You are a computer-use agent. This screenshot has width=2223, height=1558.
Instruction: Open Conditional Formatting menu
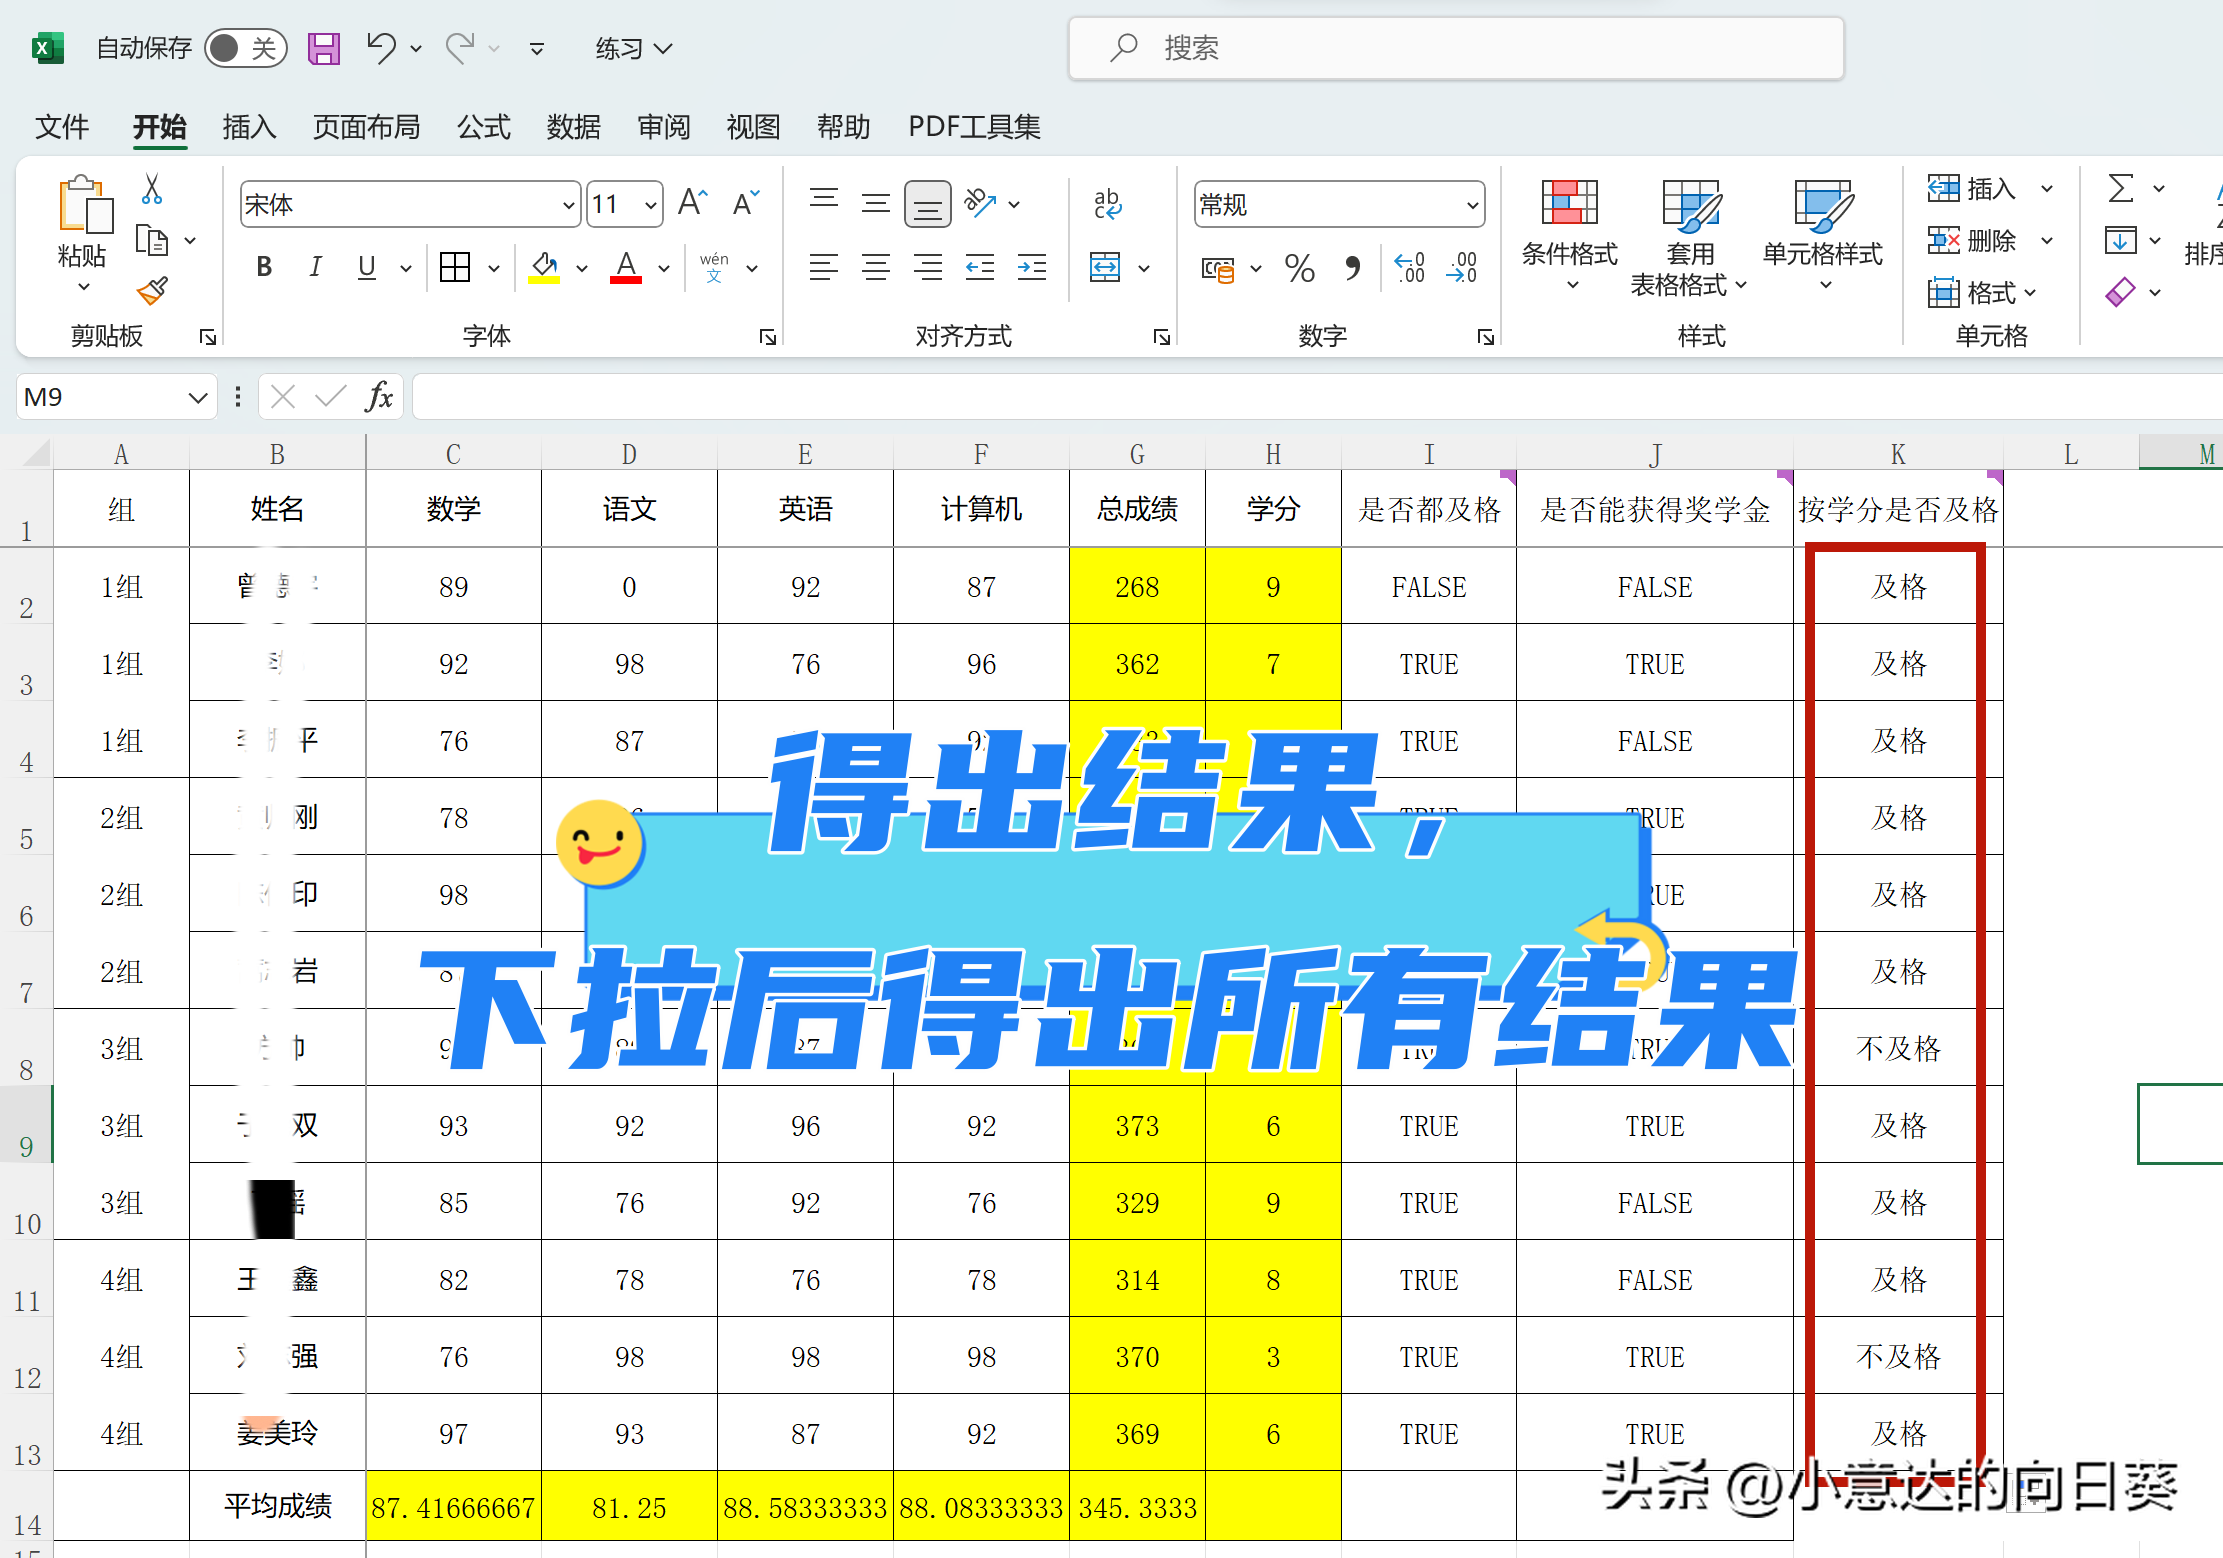[1570, 235]
